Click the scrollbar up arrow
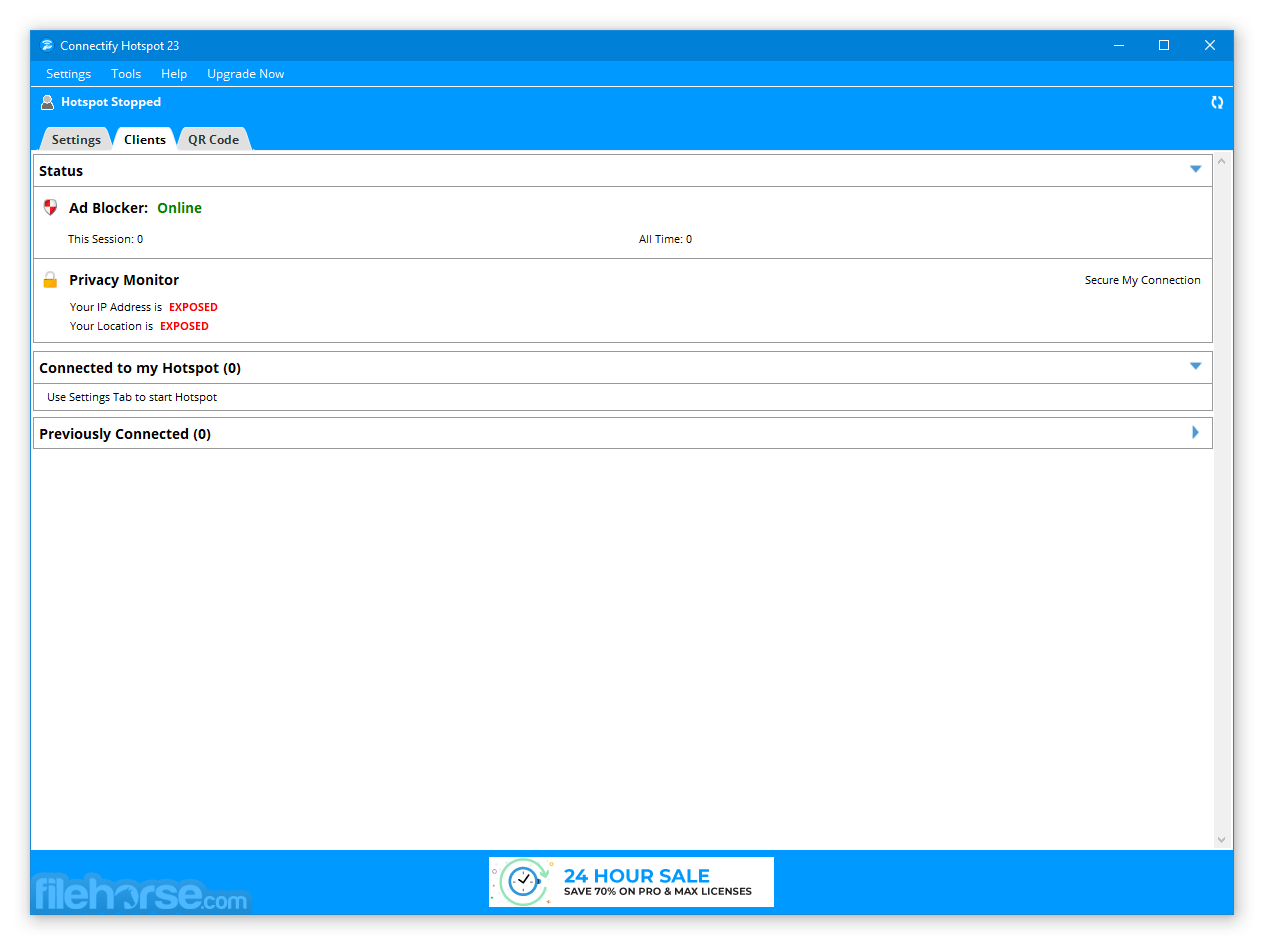The width and height of the screenshot is (1264, 945). tap(1221, 162)
